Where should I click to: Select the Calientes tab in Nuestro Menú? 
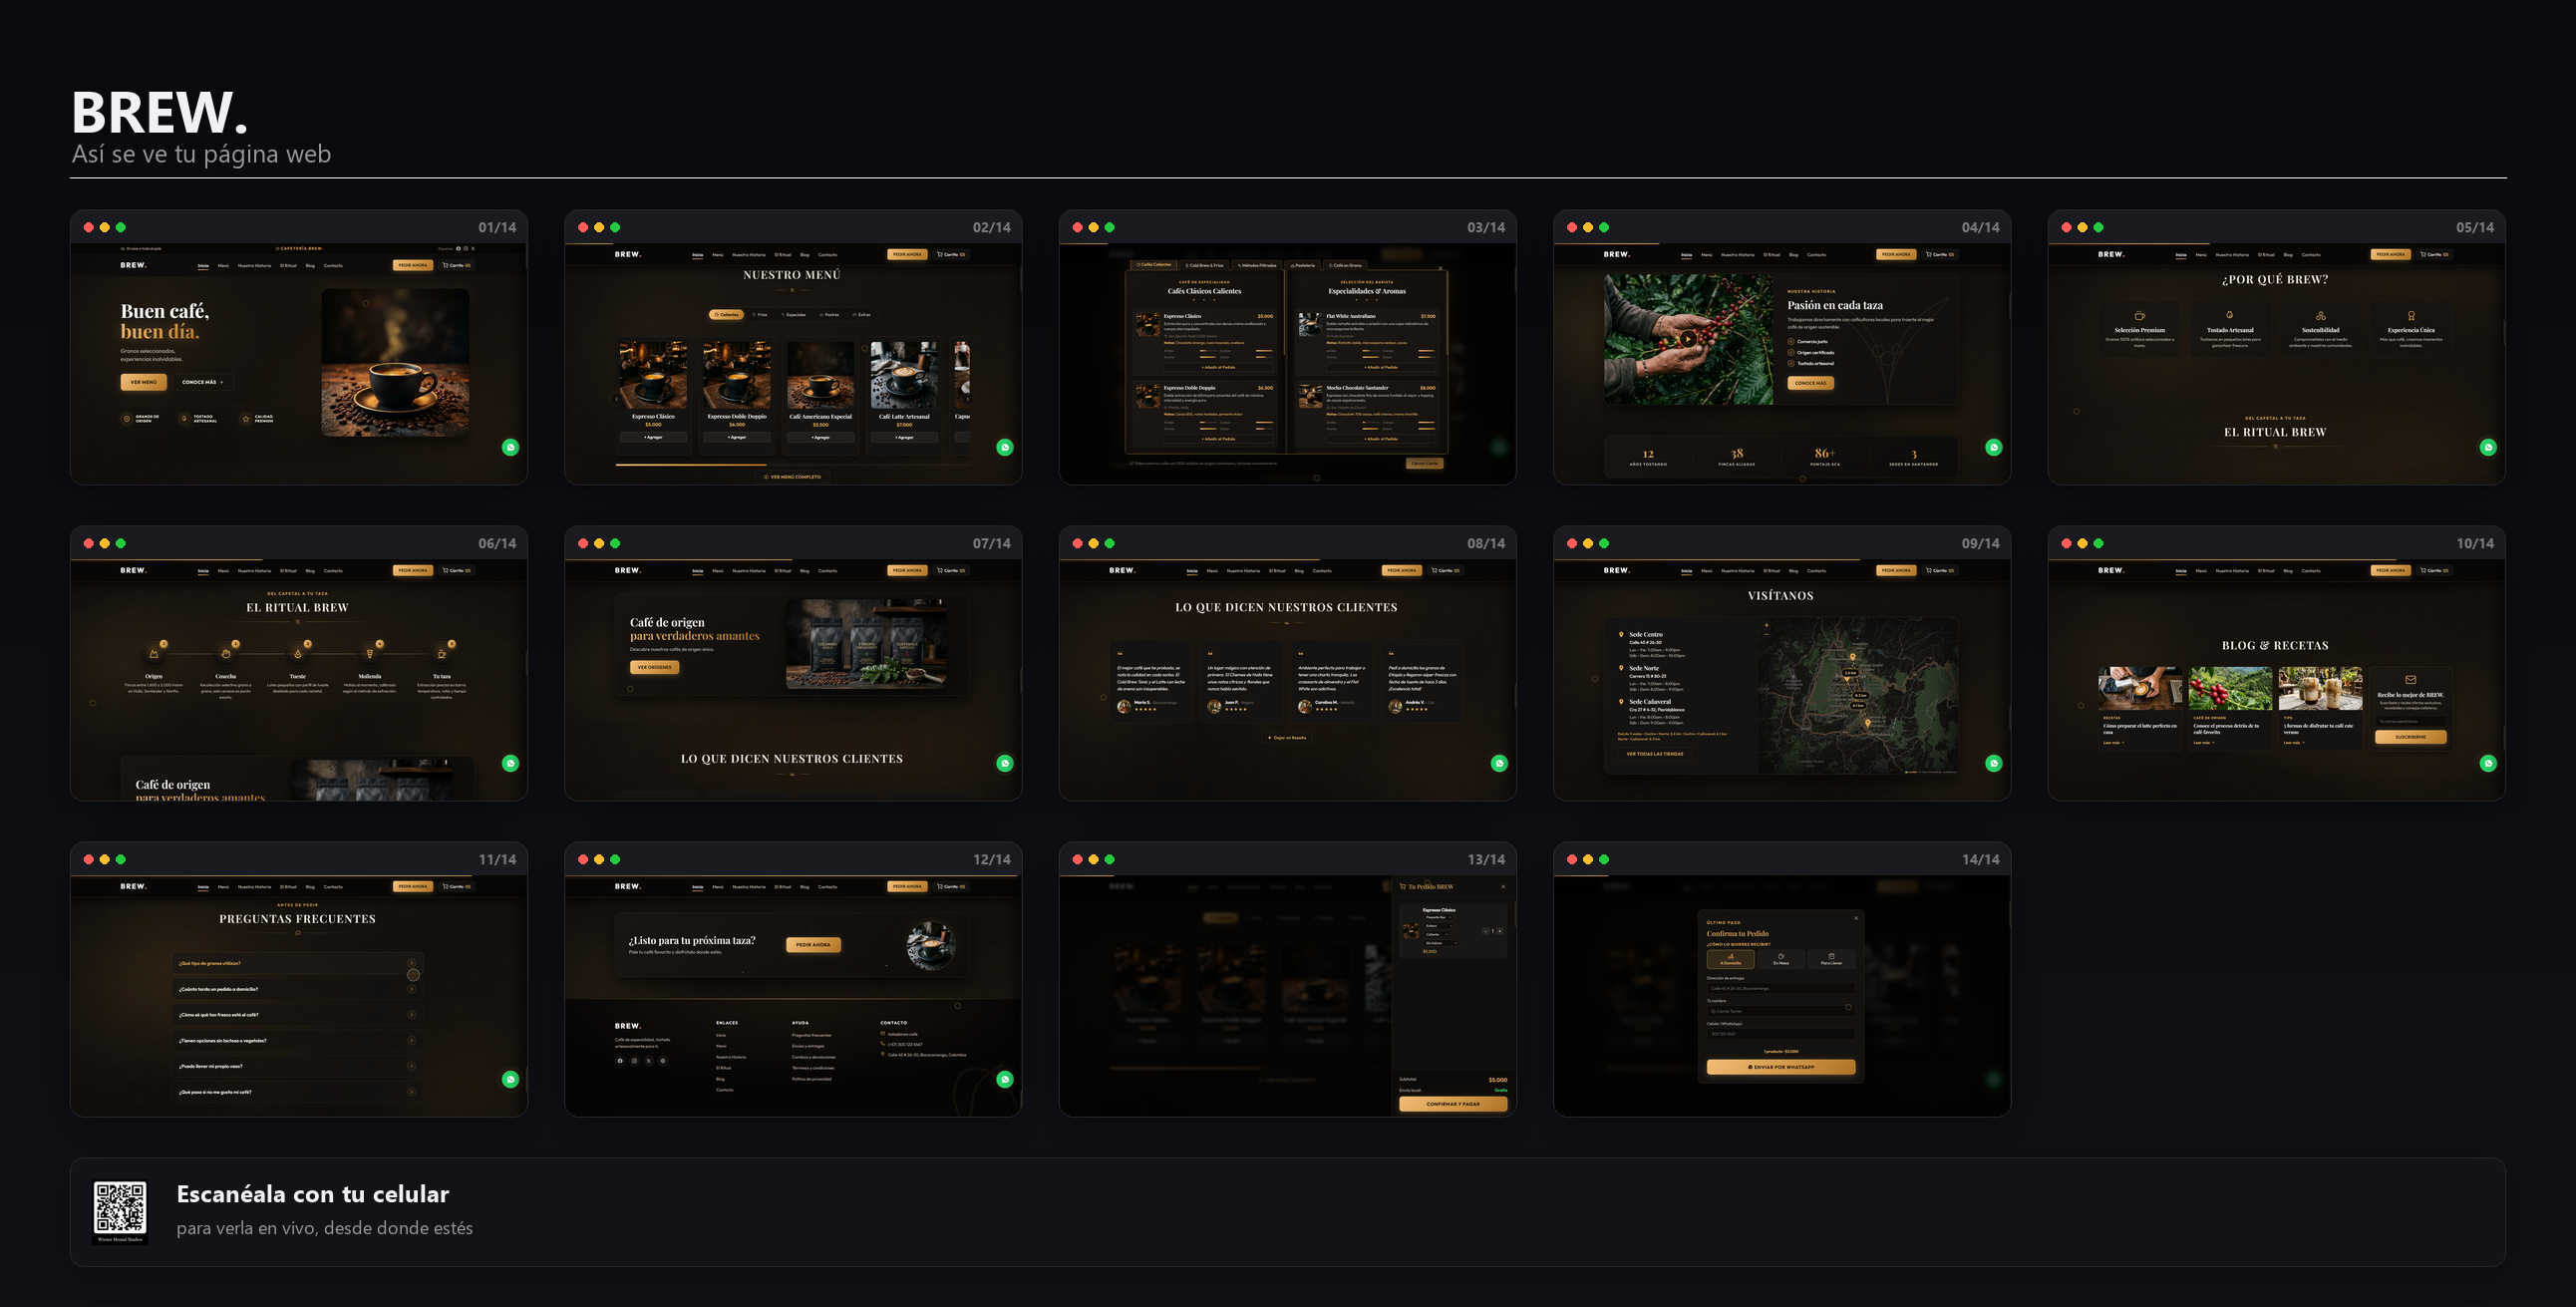click(726, 314)
